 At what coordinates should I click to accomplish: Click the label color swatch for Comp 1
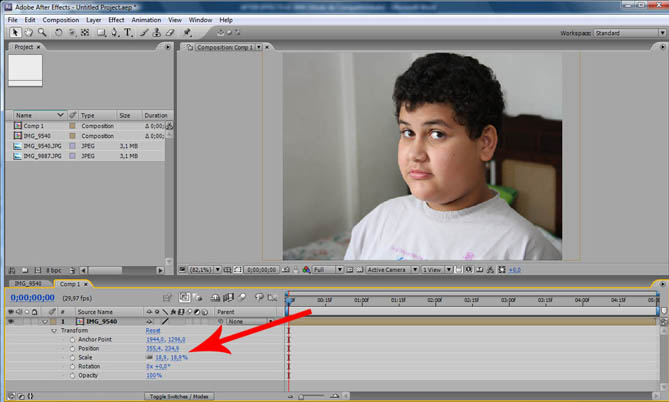coord(71,126)
